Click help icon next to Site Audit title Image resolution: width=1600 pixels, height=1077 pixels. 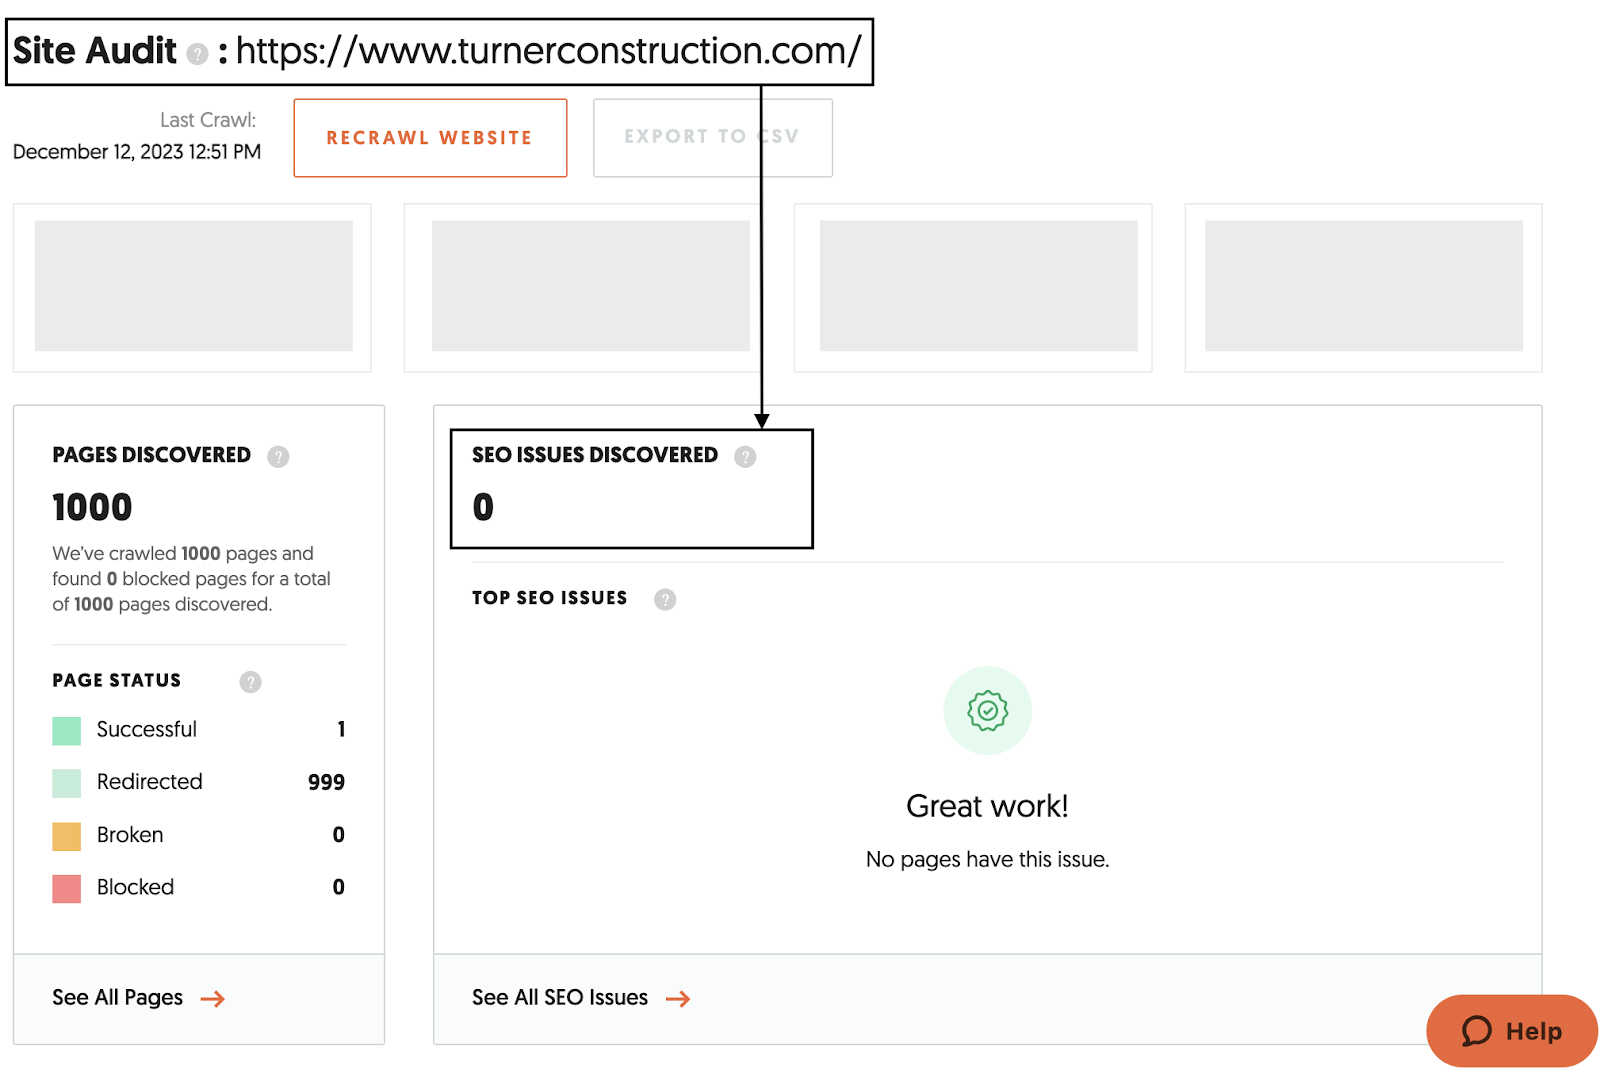click(x=198, y=54)
